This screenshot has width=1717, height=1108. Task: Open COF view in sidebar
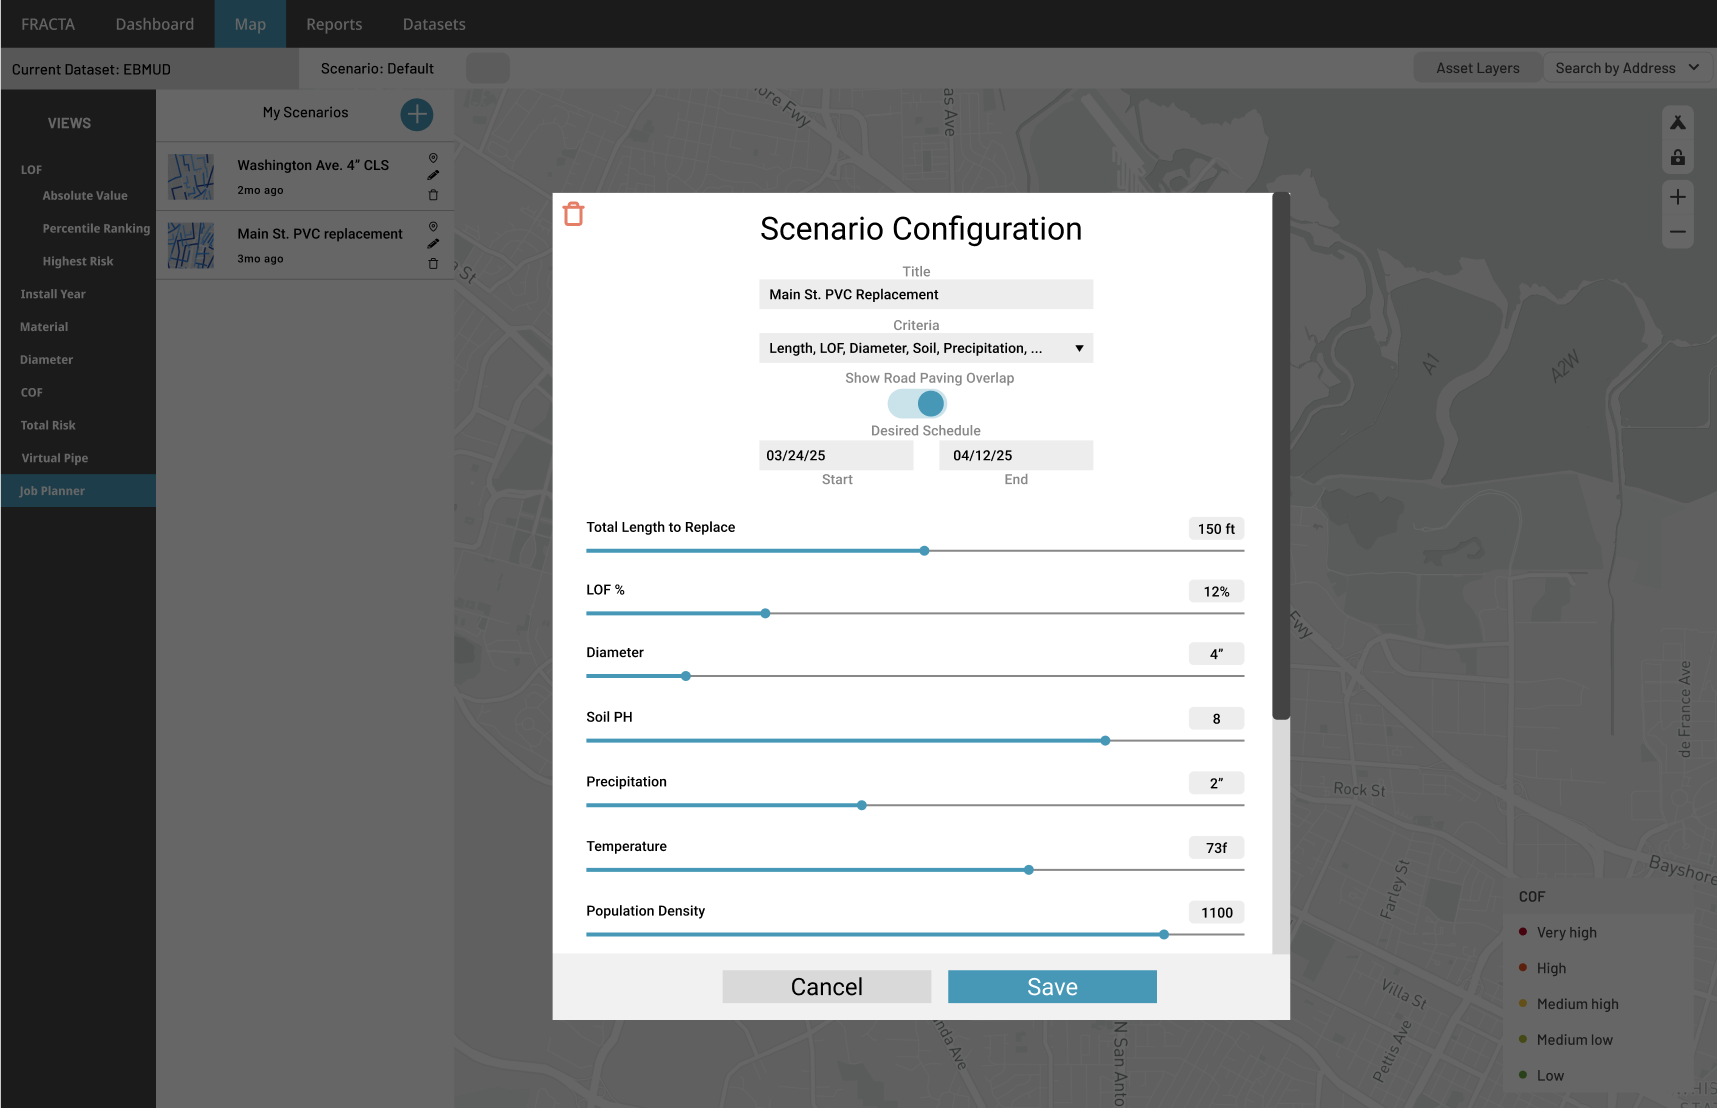(x=32, y=393)
